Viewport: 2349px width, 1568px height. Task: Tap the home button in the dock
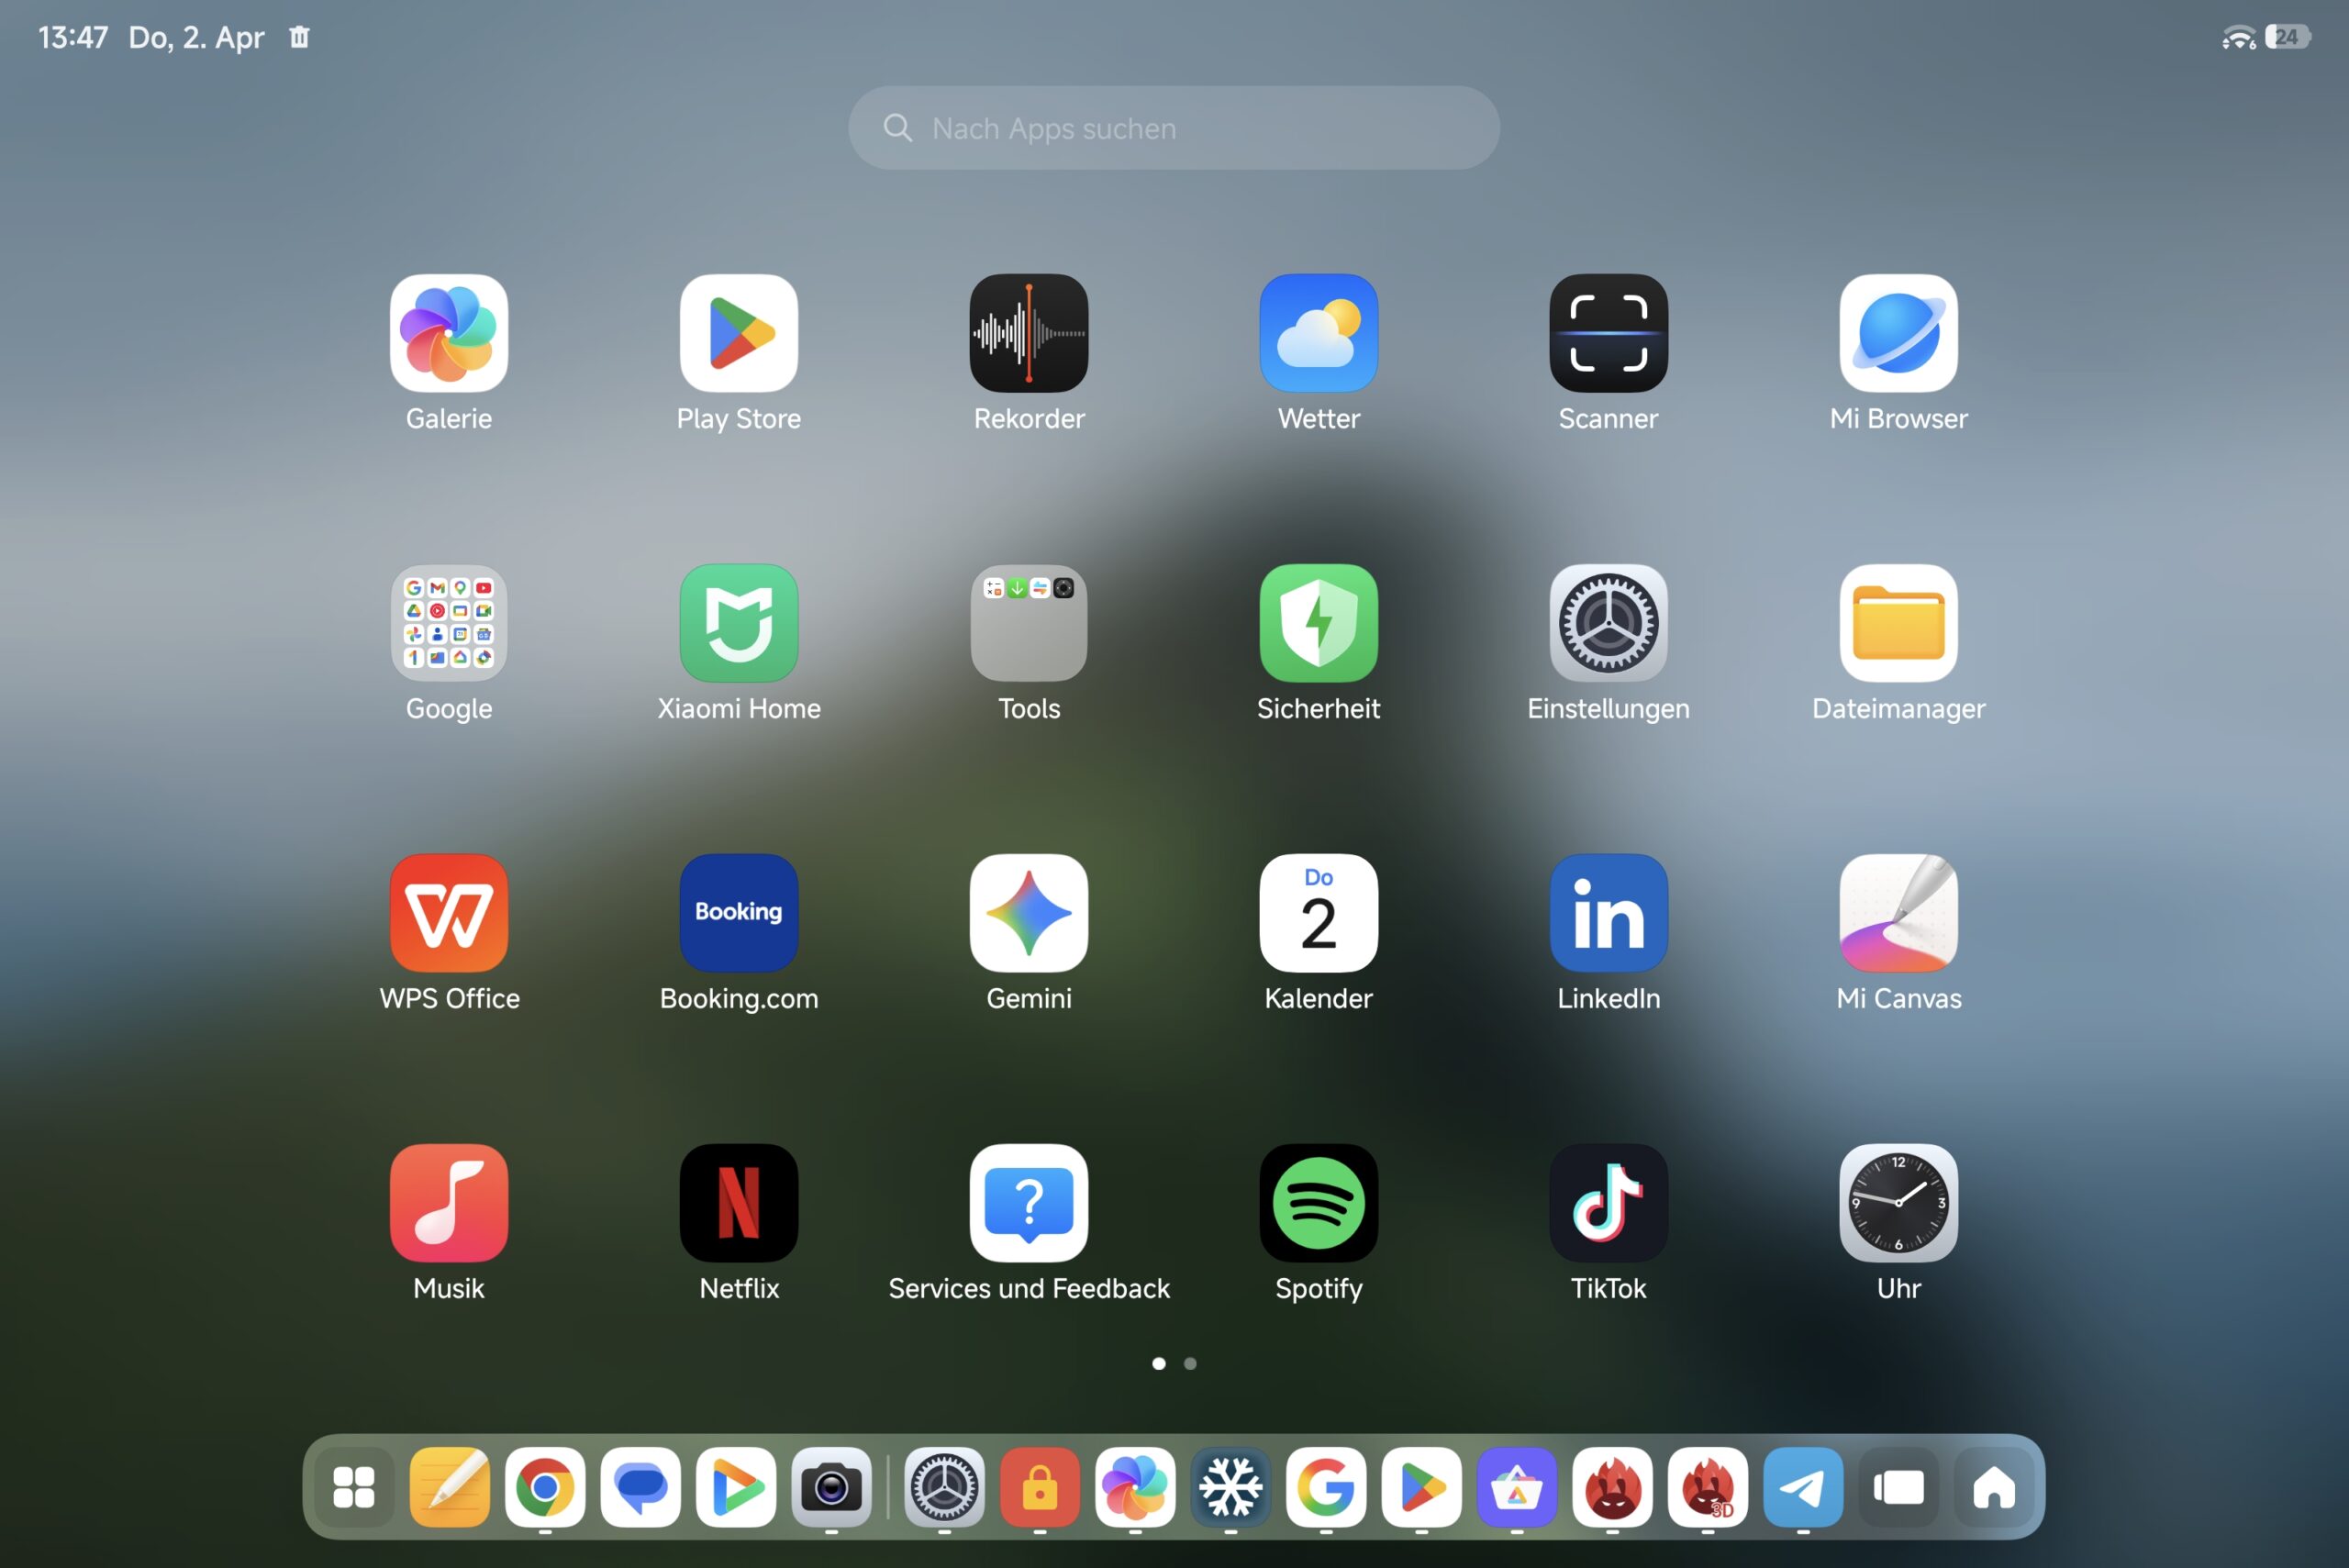click(1993, 1487)
